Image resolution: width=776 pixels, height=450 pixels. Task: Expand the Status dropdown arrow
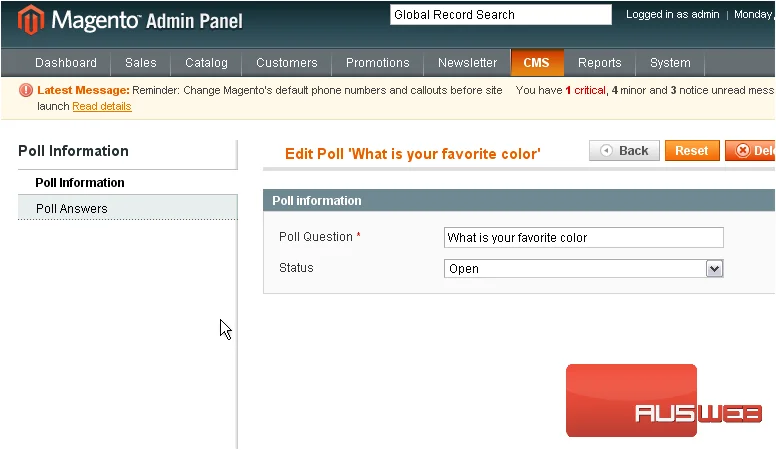click(x=714, y=269)
